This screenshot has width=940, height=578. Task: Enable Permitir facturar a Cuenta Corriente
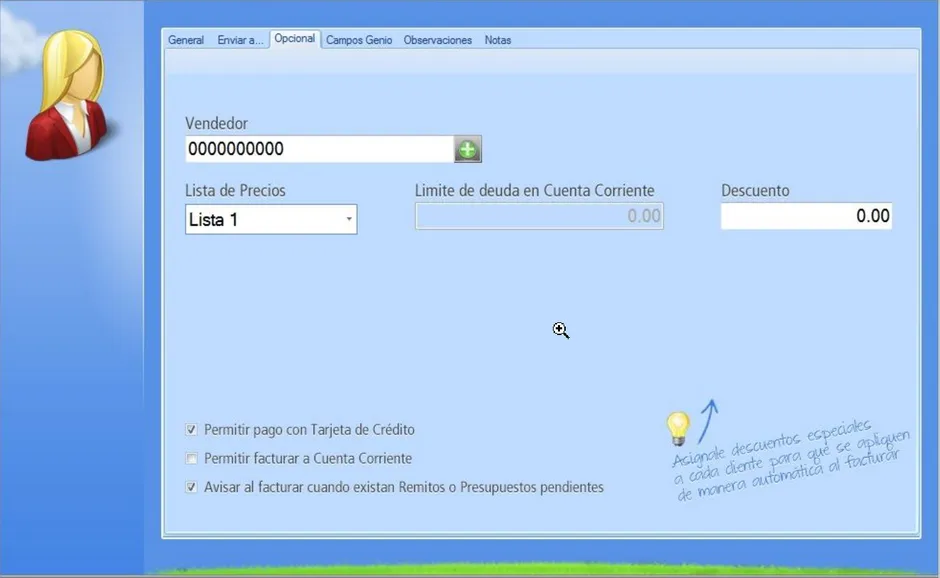191,459
